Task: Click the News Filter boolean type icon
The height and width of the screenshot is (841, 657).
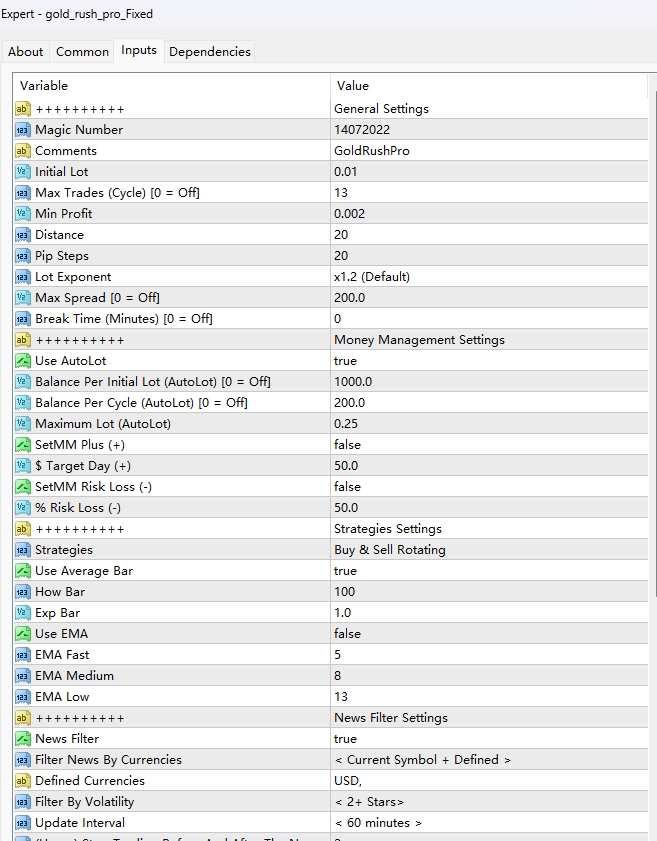Action: tap(23, 739)
